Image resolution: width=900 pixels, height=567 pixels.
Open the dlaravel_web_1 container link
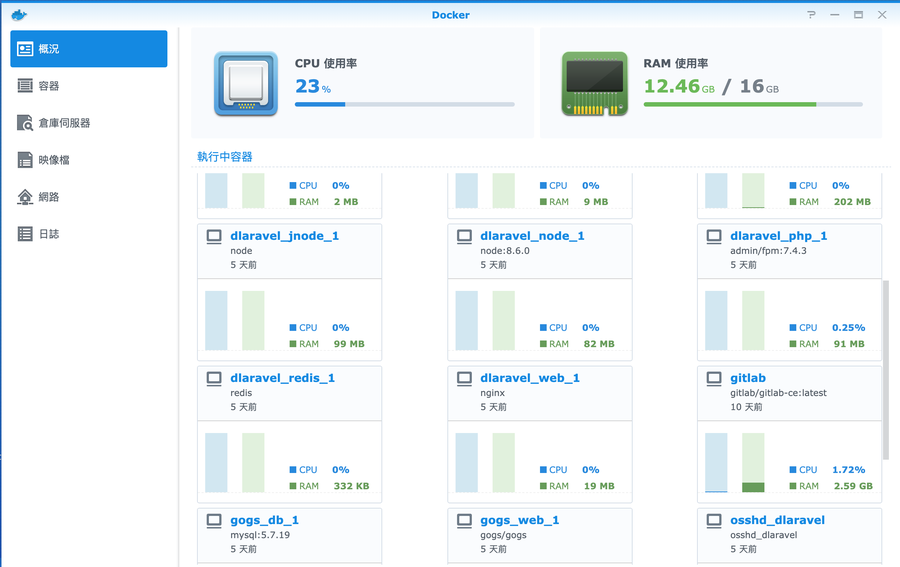pyautogui.click(x=530, y=378)
